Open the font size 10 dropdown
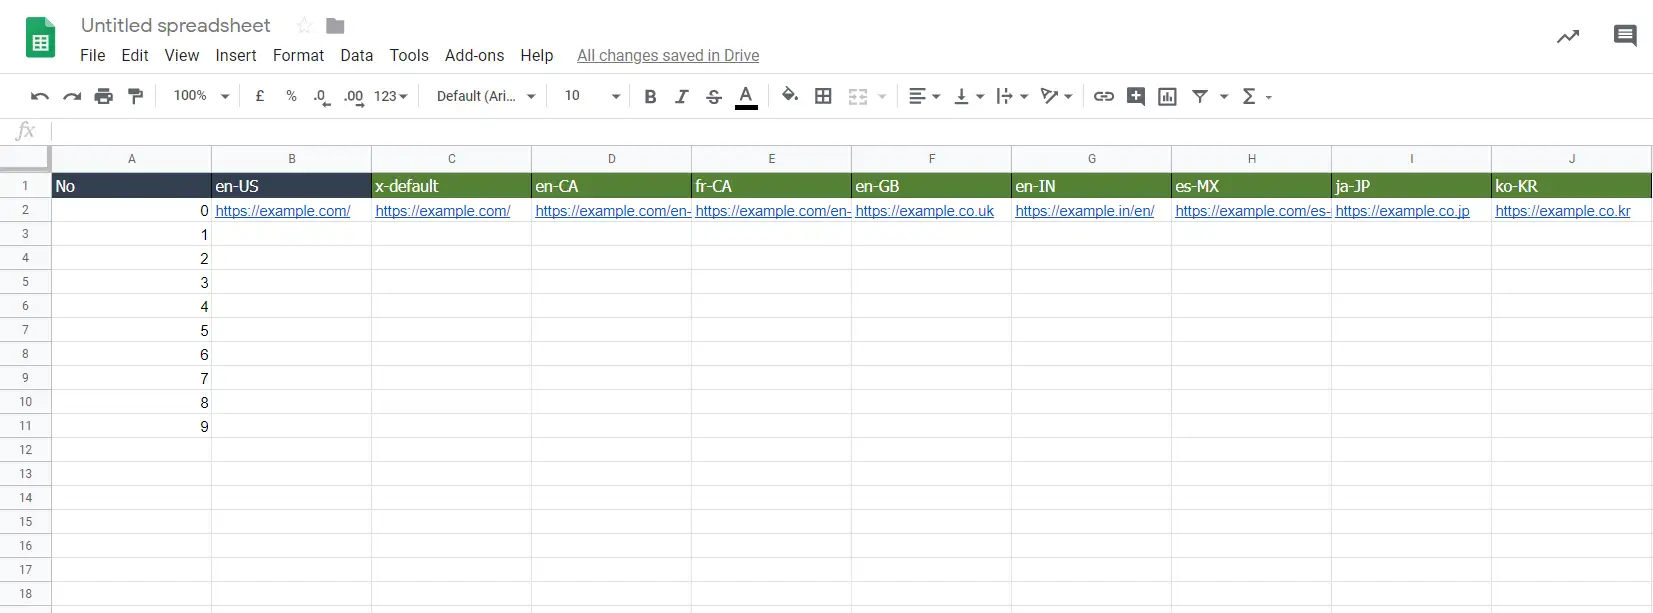The width and height of the screenshot is (1653, 613). 592,96
